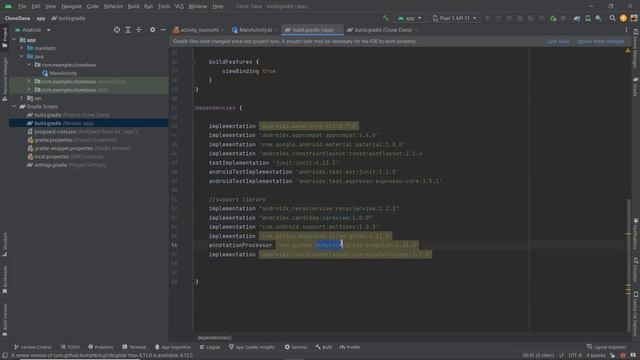Open the VCS menu

179,6
